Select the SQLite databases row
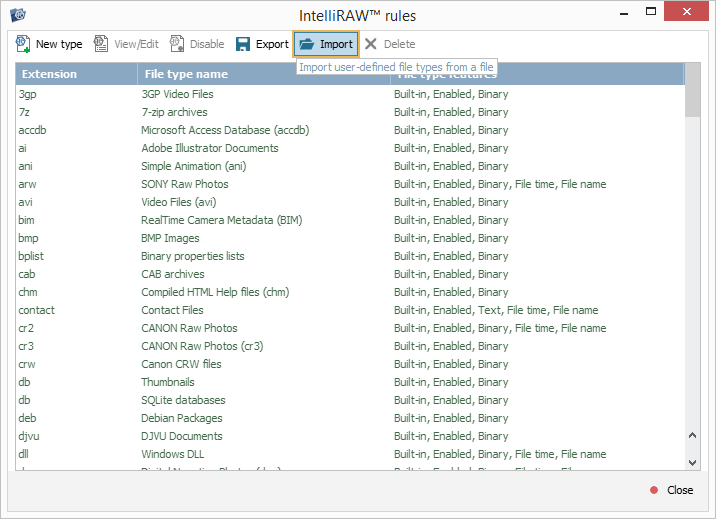Image resolution: width=716 pixels, height=519 pixels. (x=183, y=400)
